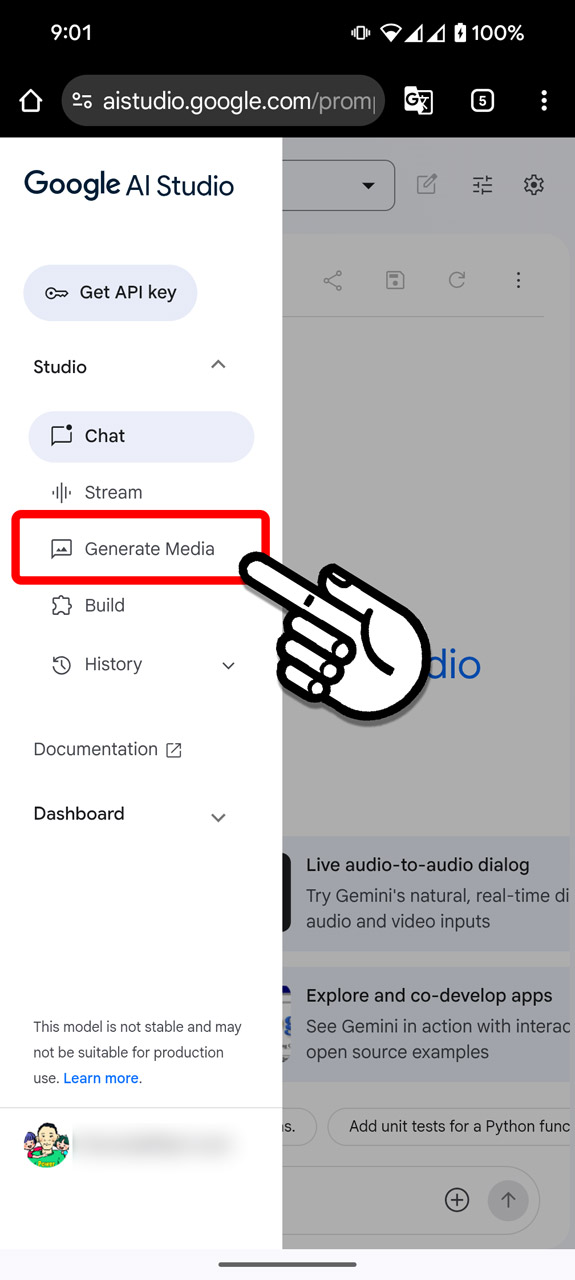Screen dimensions: 575x1280
Task: Click the Add unit tests suggestion chip
Action: click(x=451, y=1126)
